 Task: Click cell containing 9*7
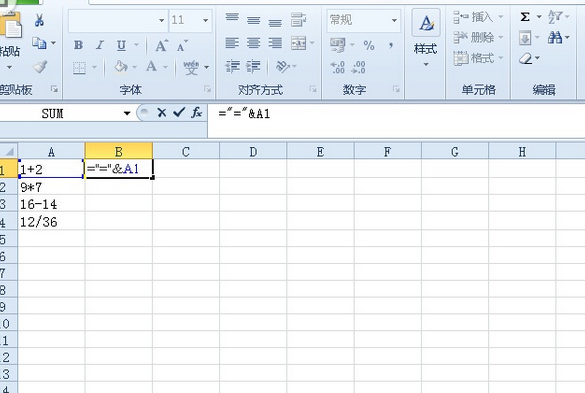coord(51,186)
